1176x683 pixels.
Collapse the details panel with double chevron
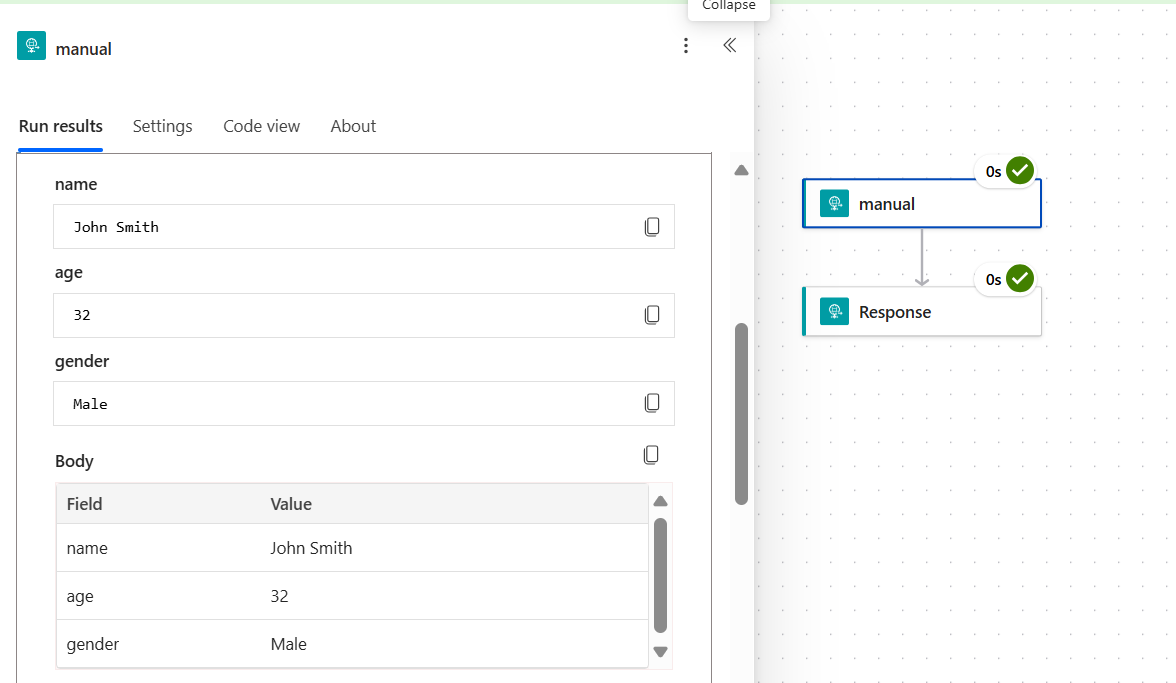tap(730, 46)
